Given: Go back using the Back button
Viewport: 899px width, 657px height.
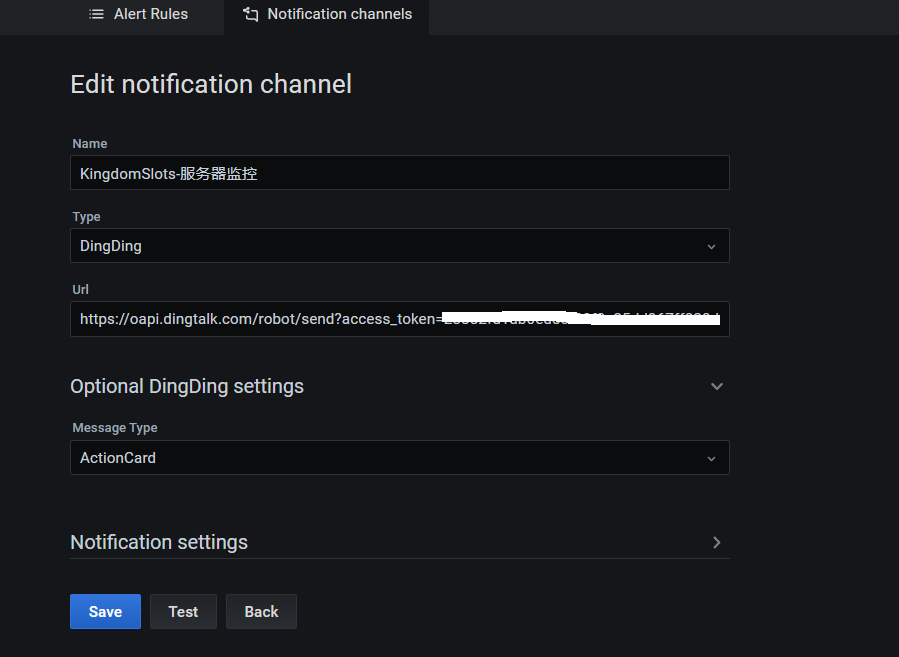Looking at the screenshot, I should coord(261,612).
